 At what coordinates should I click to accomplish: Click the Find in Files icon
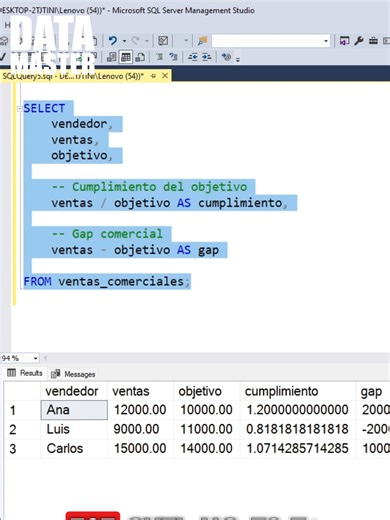202,41
